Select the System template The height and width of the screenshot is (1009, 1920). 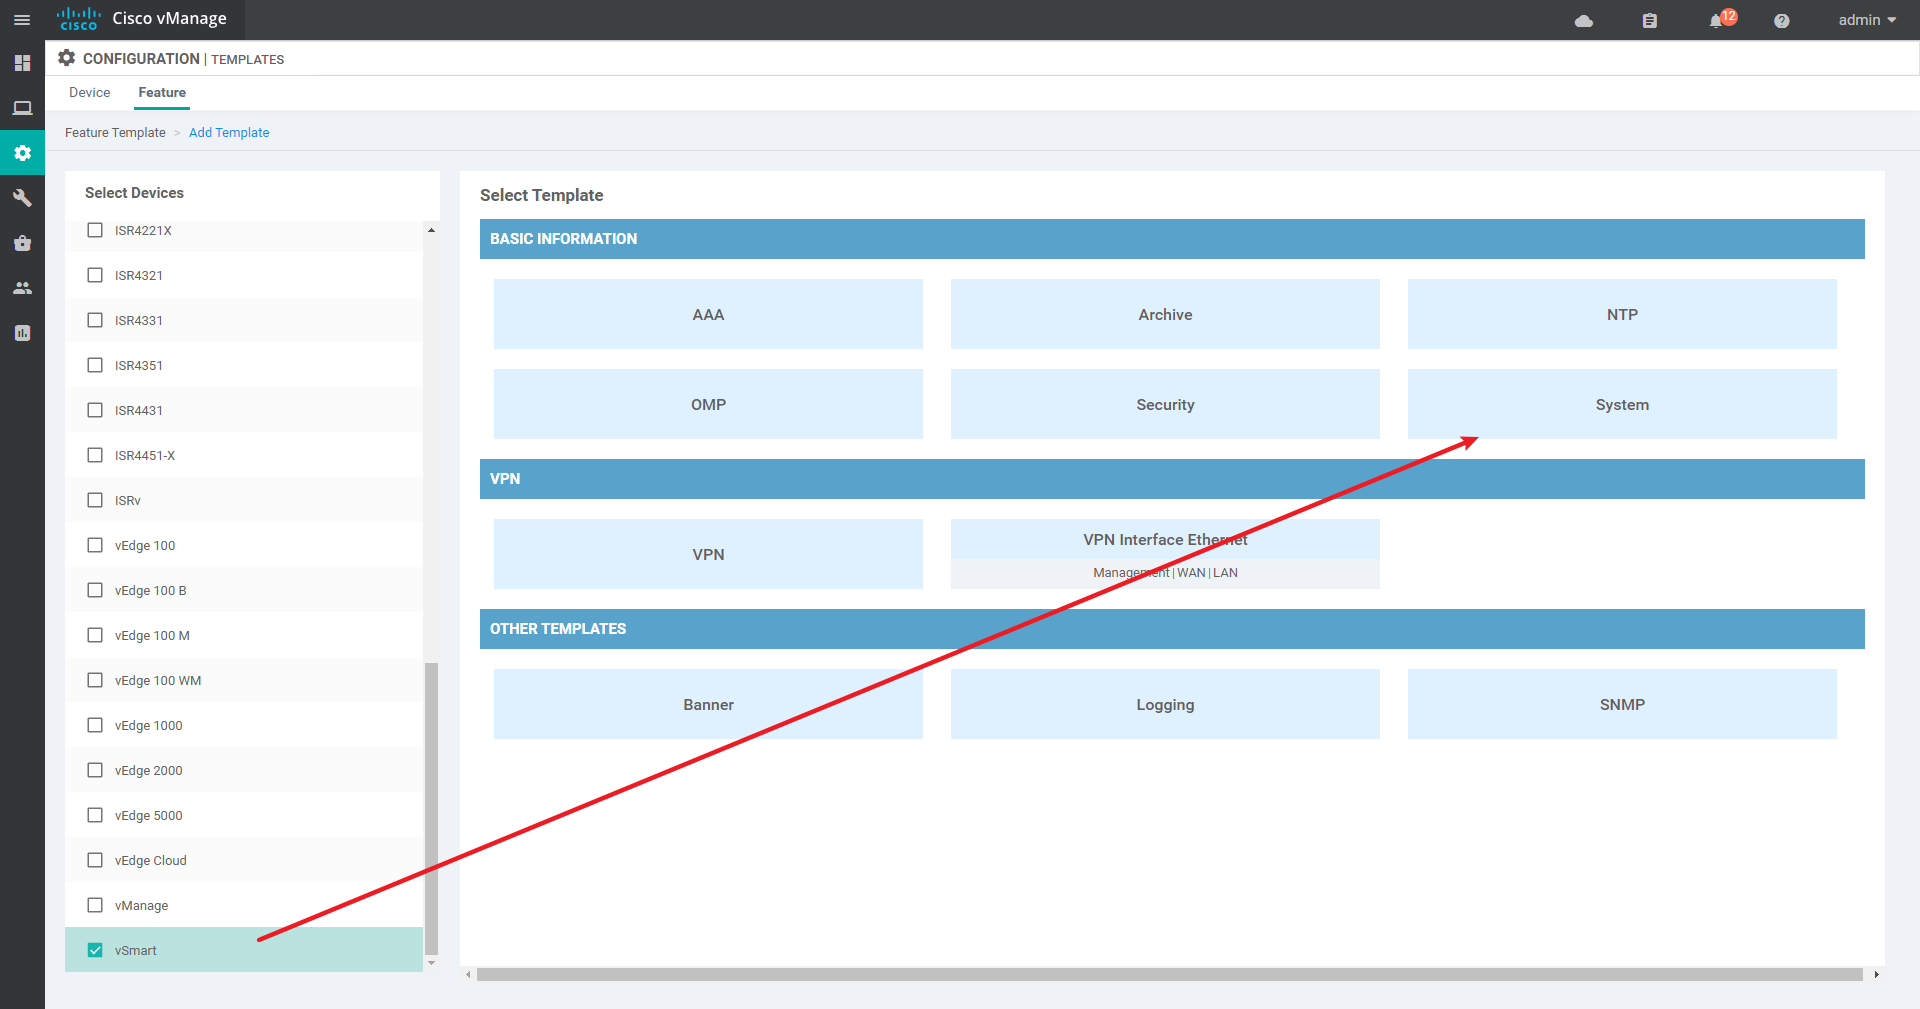click(x=1621, y=404)
